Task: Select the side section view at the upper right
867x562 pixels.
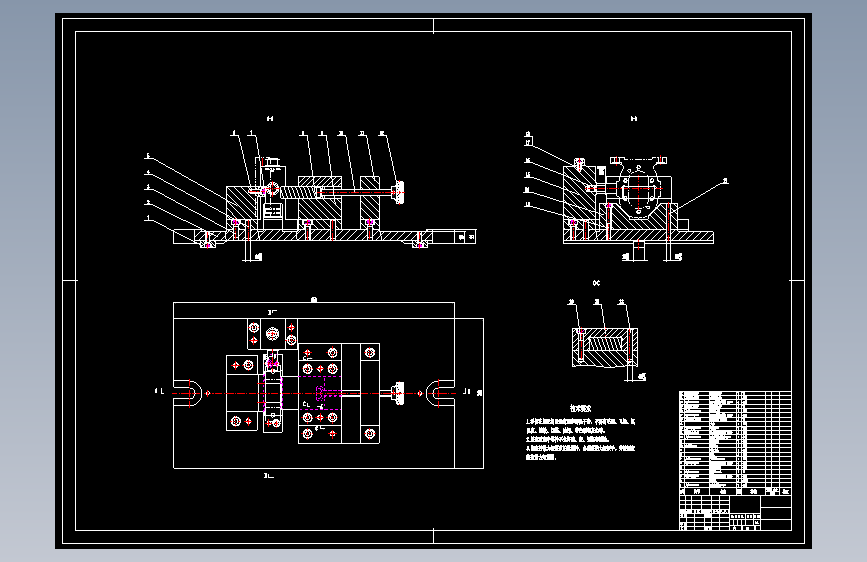Action: [626, 189]
